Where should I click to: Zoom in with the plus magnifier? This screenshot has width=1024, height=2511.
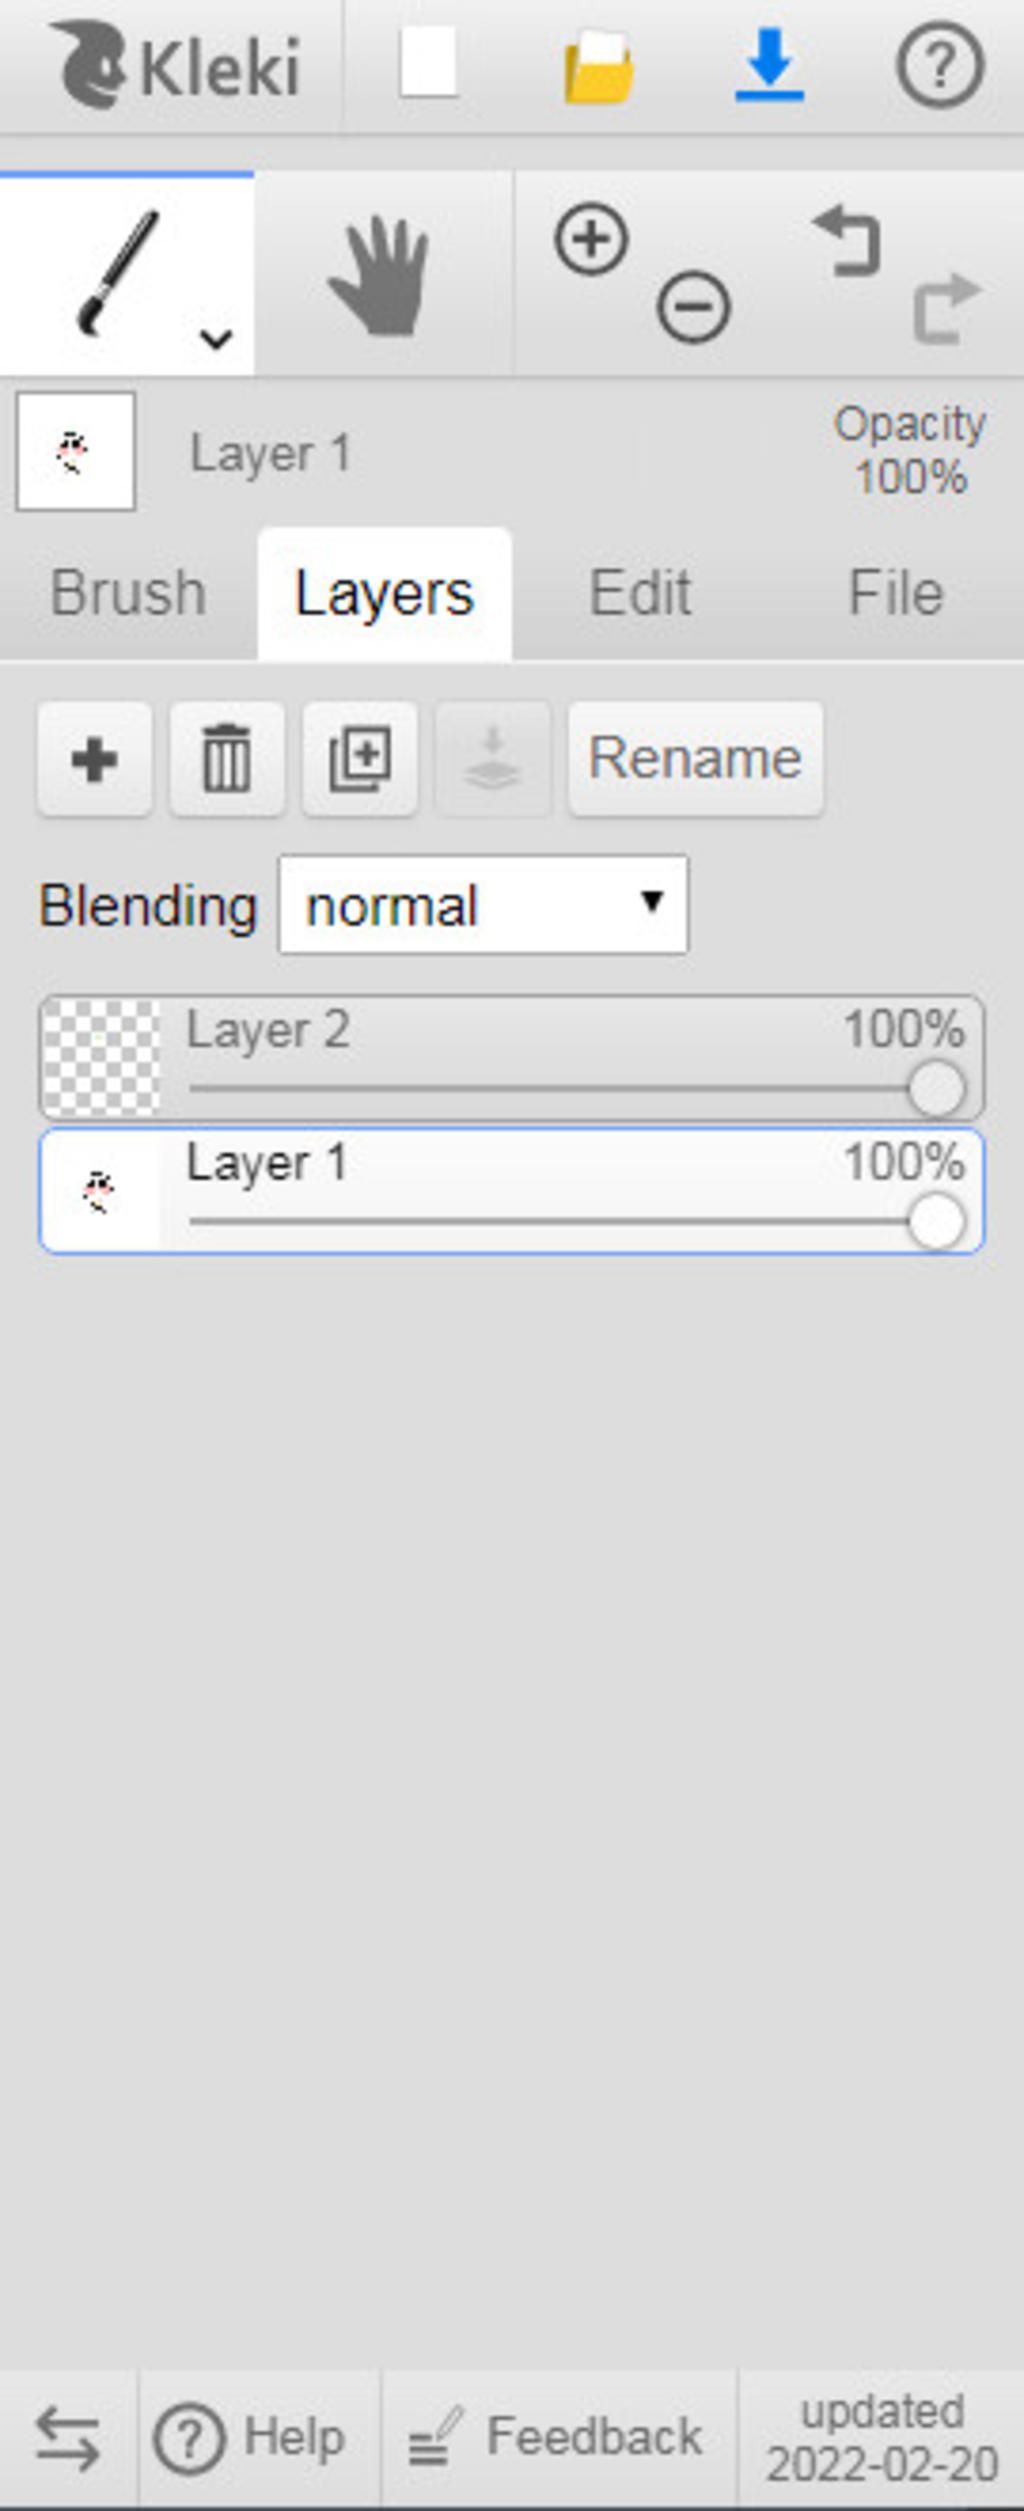click(592, 240)
